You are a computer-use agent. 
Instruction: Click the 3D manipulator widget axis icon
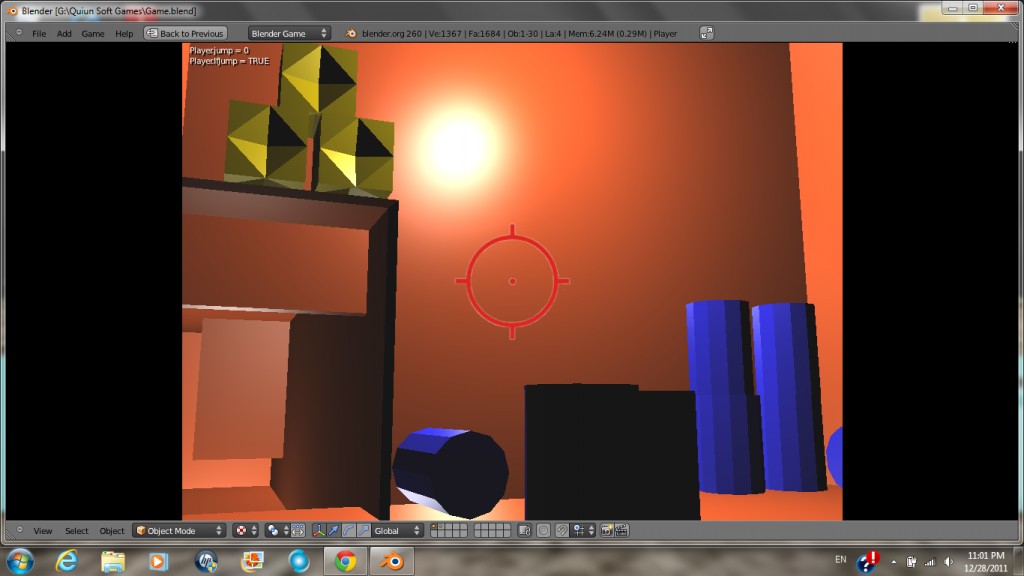317,530
